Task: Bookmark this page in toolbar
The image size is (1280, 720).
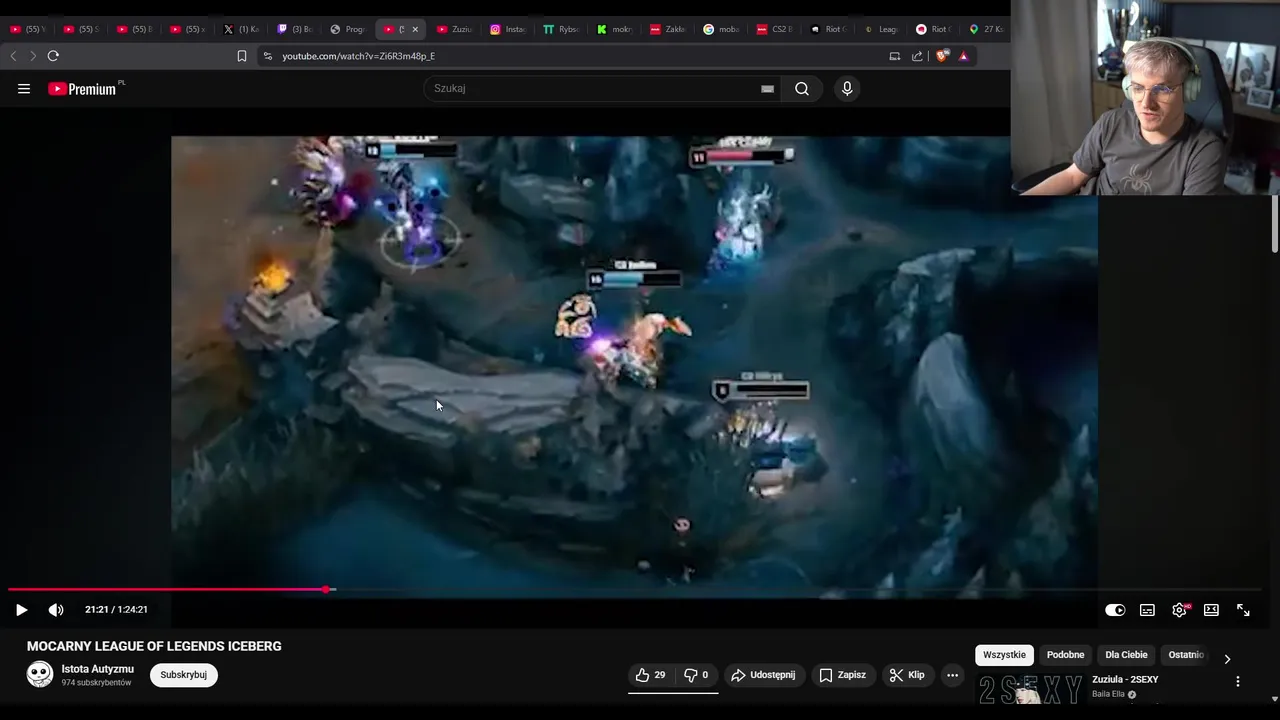Action: [241, 56]
